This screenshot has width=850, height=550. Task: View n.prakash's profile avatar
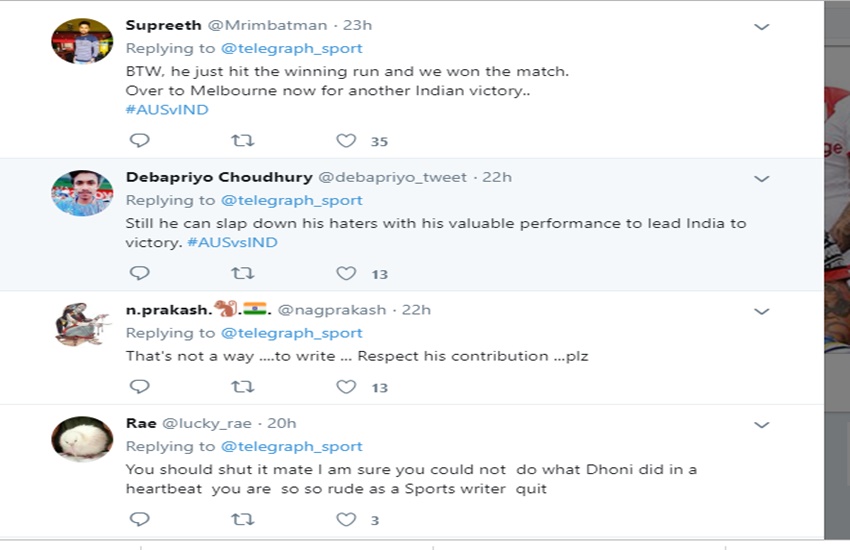82,325
